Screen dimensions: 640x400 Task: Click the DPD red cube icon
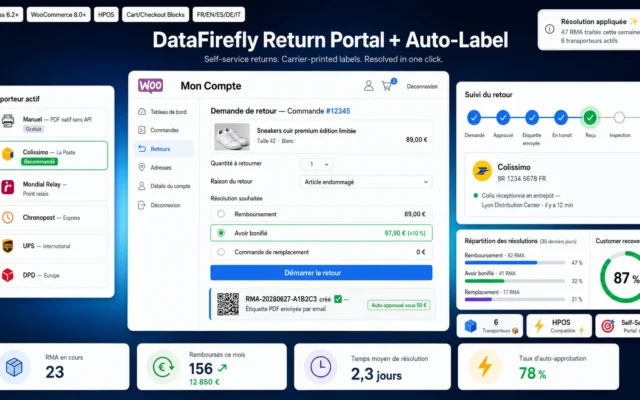(8, 275)
